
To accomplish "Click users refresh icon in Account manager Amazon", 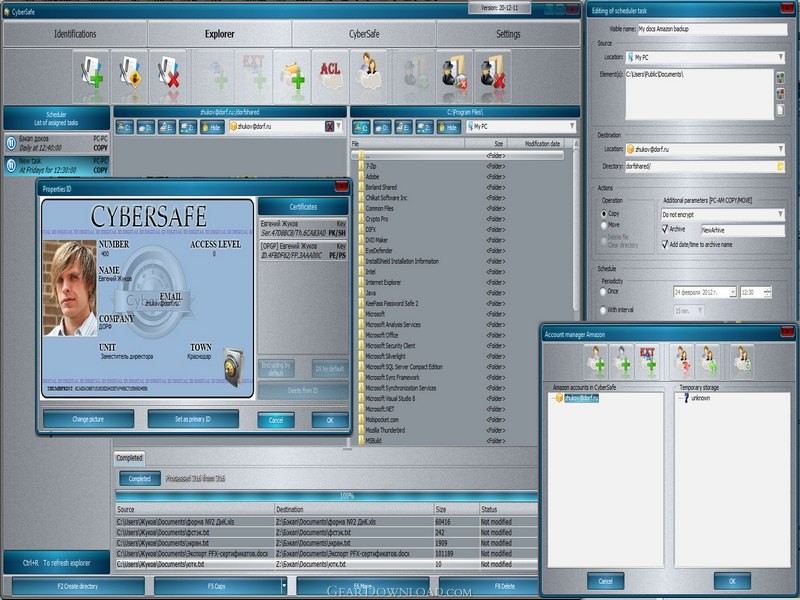I will pos(741,362).
